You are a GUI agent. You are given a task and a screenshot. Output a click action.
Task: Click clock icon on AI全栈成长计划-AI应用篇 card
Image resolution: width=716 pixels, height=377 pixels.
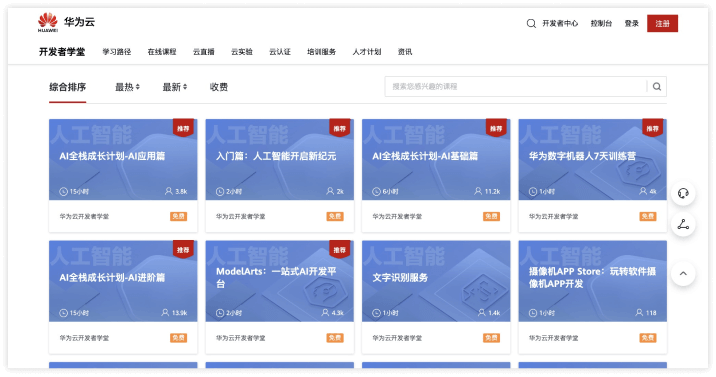coord(63,191)
